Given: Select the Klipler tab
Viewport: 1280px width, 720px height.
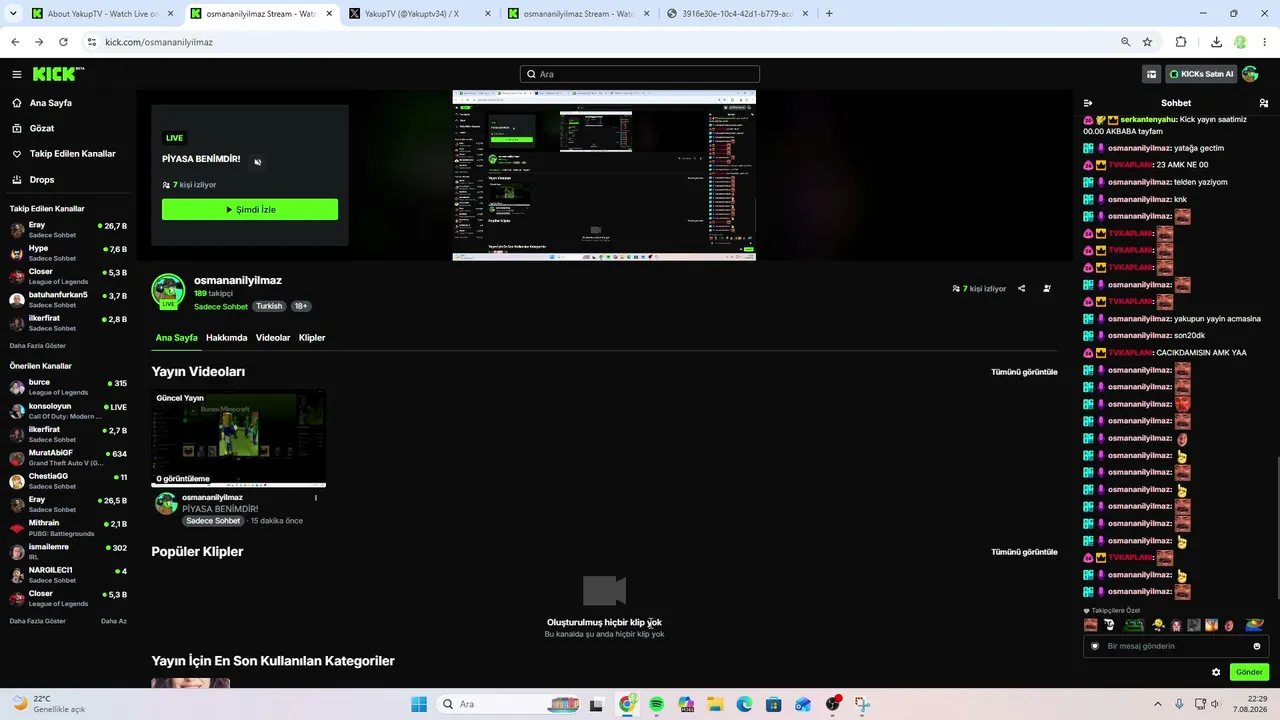Looking at the screenshot, I should pyautogui.click(x=312, y=338).
